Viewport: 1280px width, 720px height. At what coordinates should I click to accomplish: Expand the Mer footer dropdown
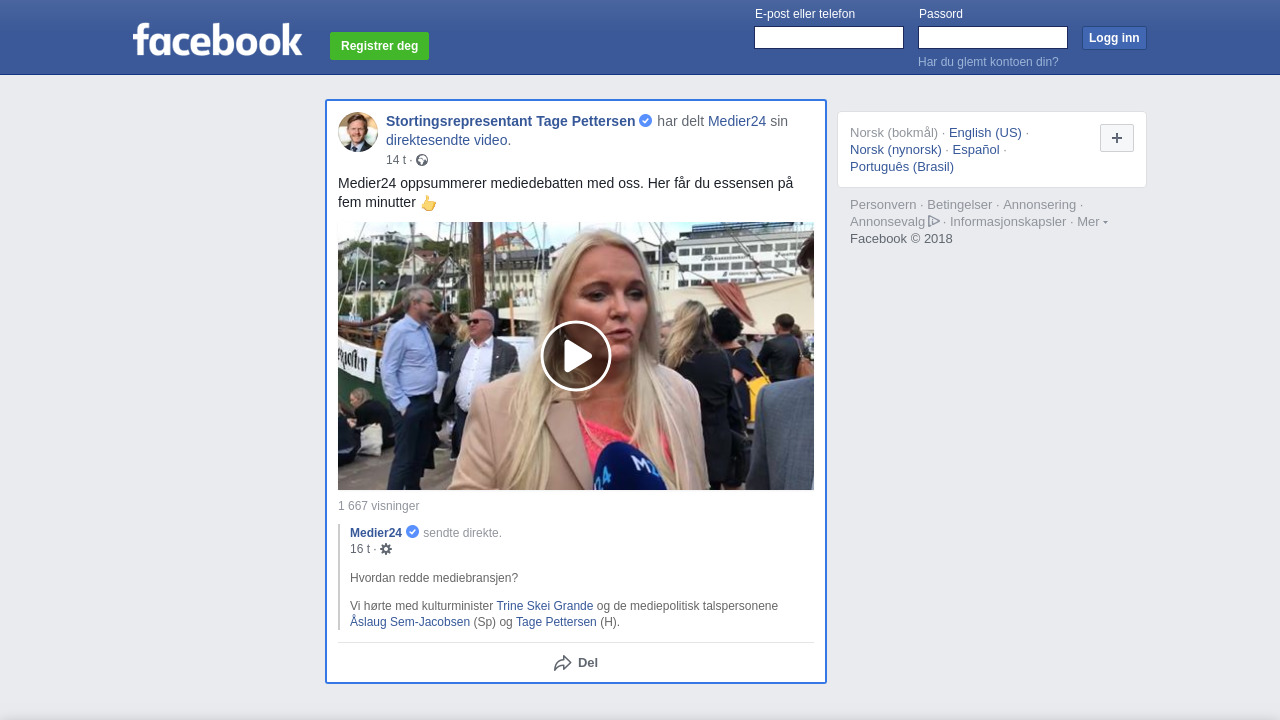click(x=1092, y=221)
